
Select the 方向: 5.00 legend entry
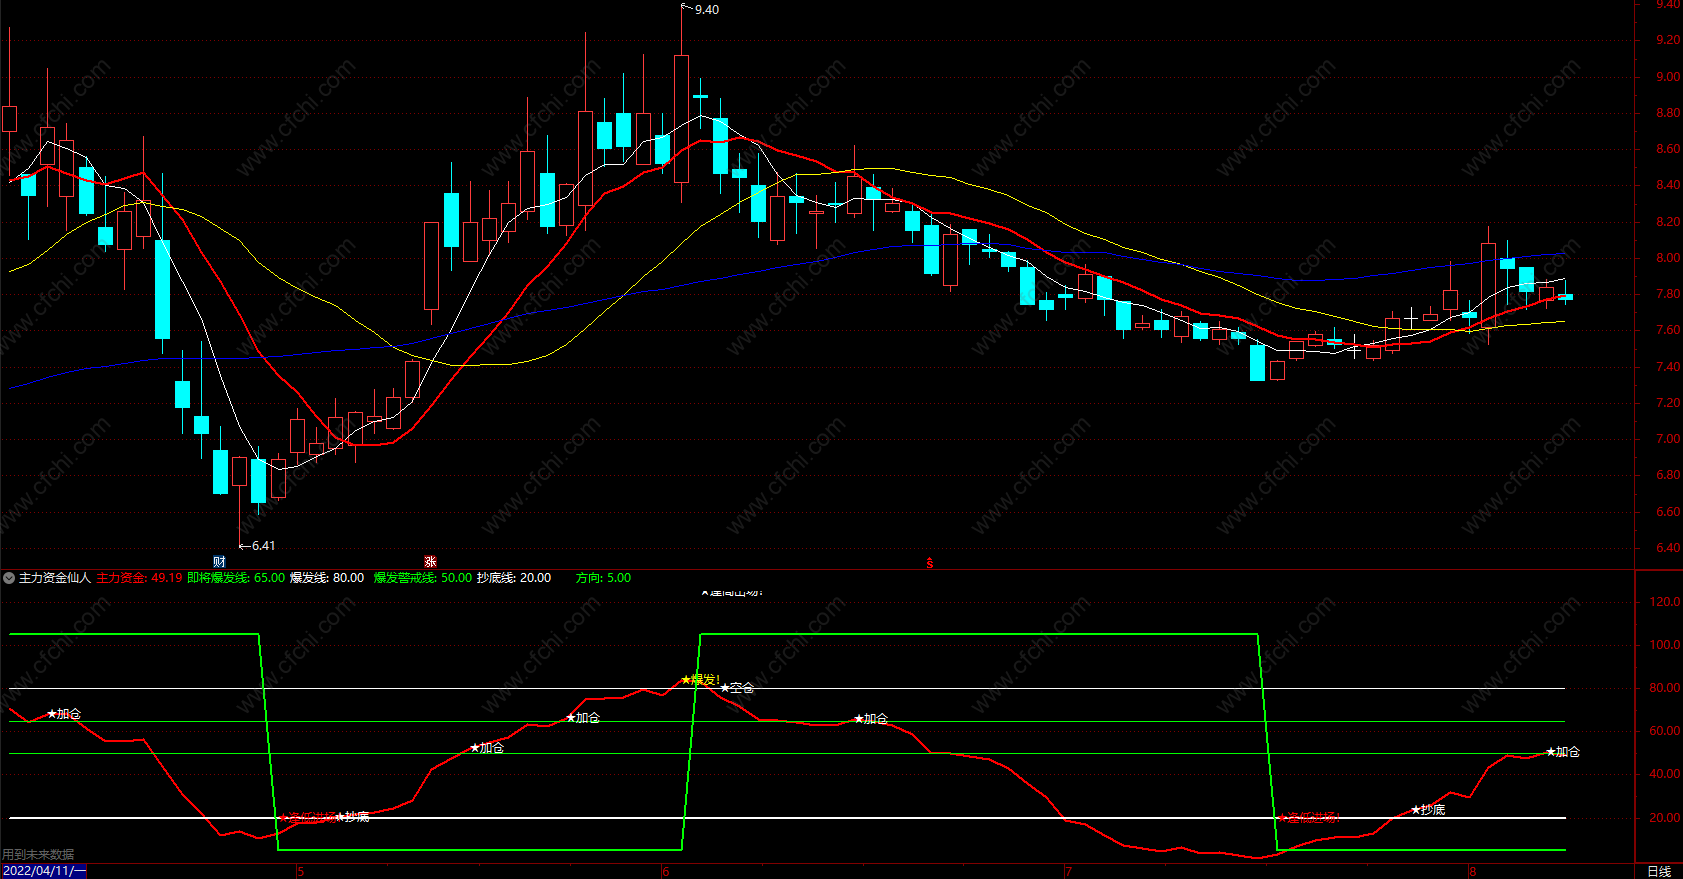pos(603,578)
